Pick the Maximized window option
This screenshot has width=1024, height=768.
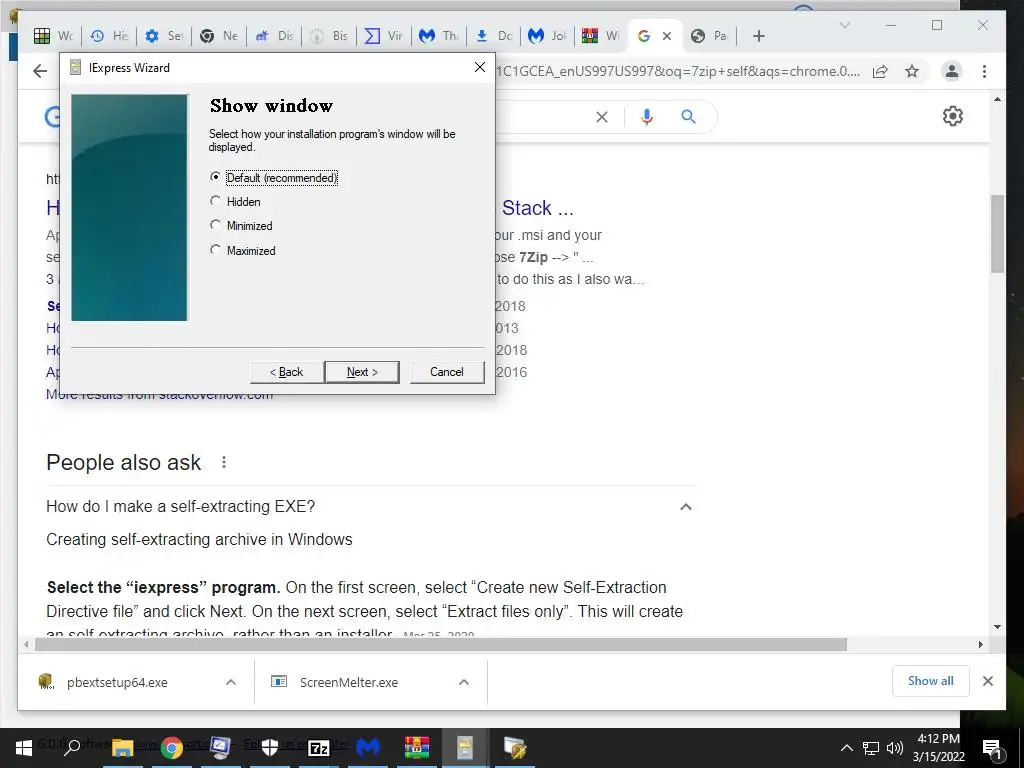(x=215, y=250)
